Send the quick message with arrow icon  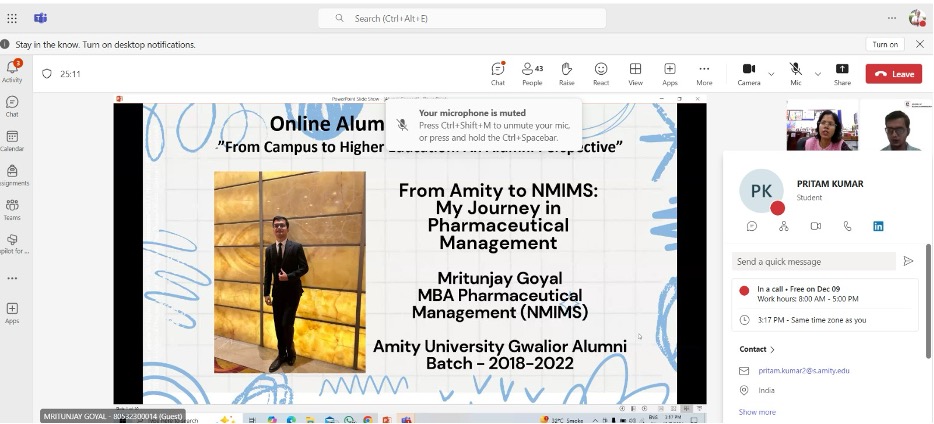point(908,261)
